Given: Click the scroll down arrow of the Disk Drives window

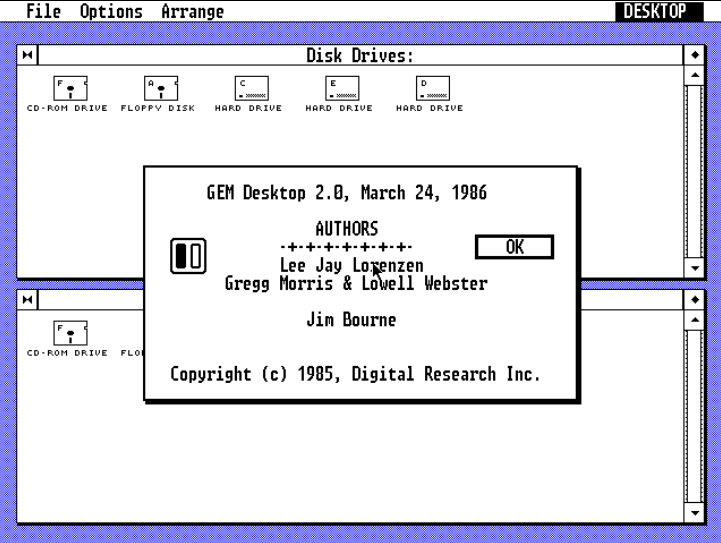Looking at the screenshot, I should [x=695, y=269].
